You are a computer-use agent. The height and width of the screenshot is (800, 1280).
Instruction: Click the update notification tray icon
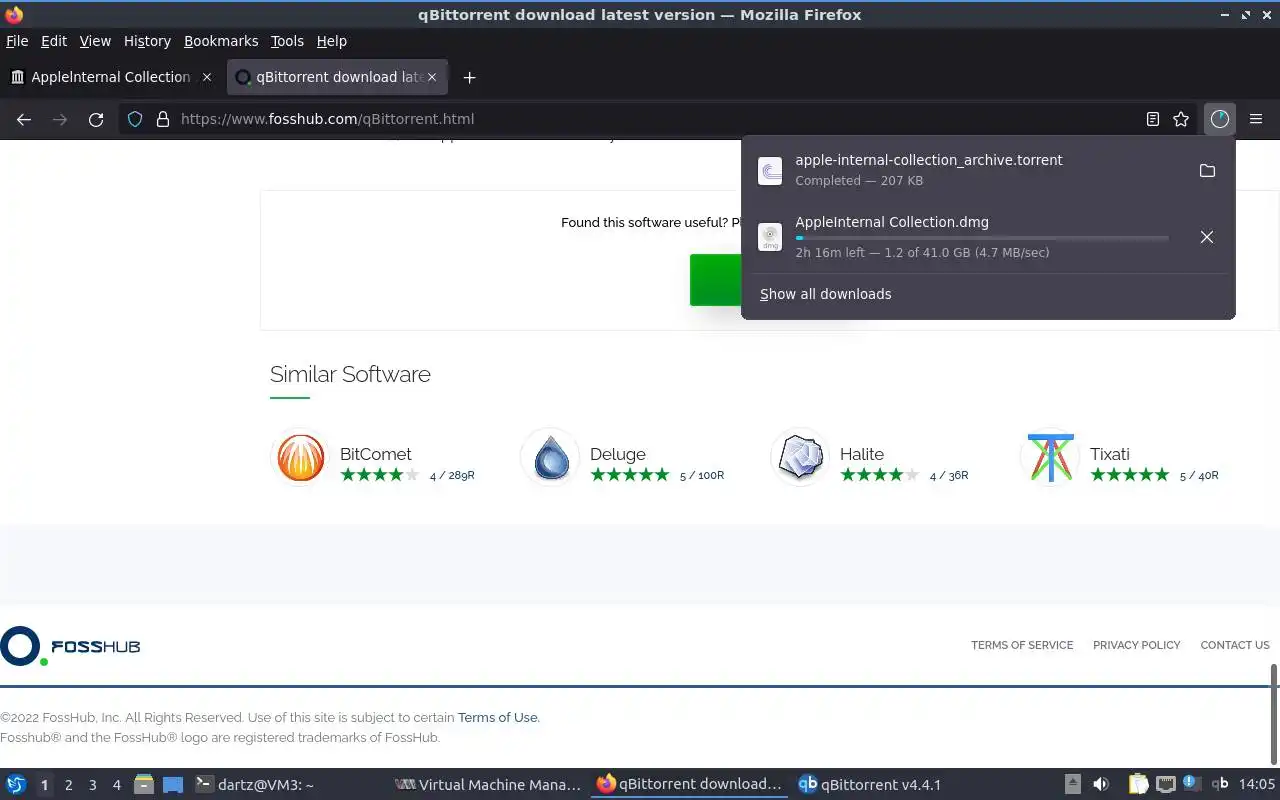(x=1192, y=783)
